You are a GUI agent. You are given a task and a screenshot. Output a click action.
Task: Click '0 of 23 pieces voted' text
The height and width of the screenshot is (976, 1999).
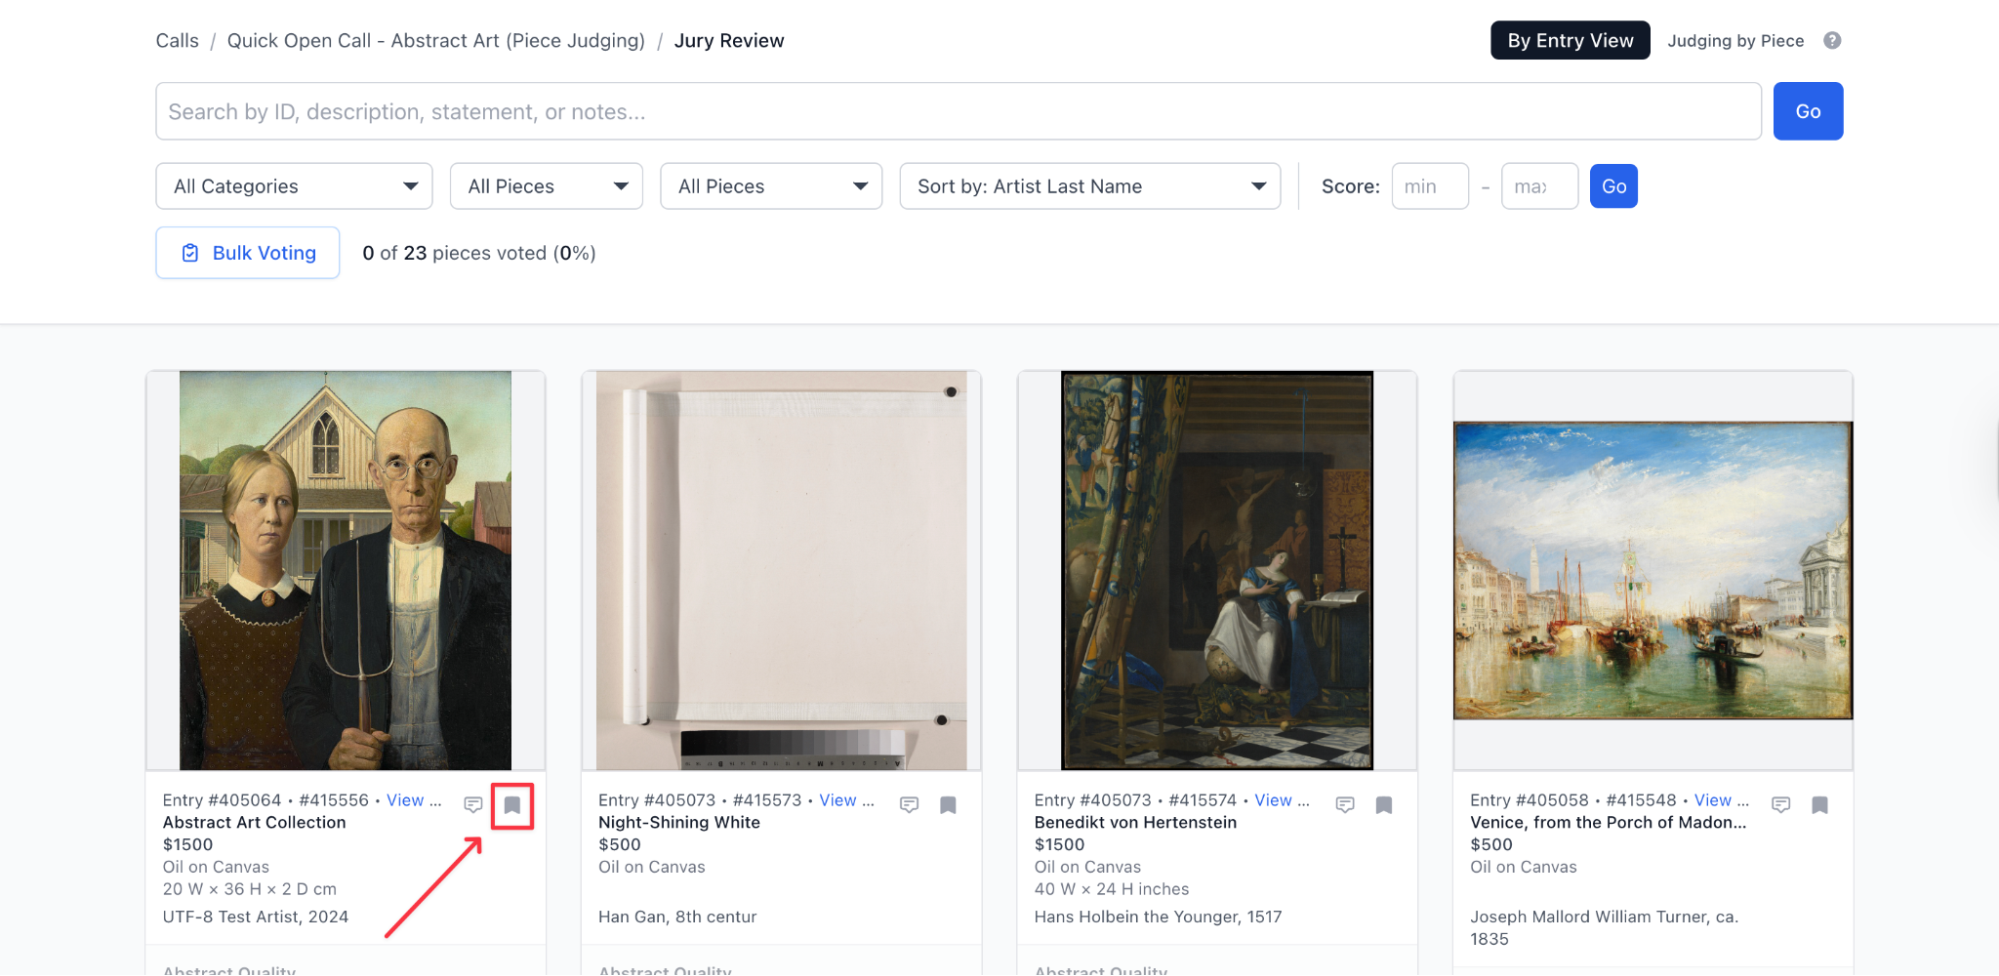479,253
